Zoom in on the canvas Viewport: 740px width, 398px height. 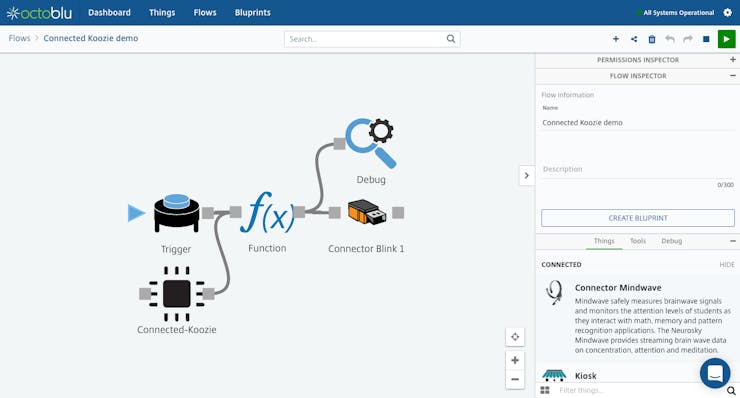515,360
